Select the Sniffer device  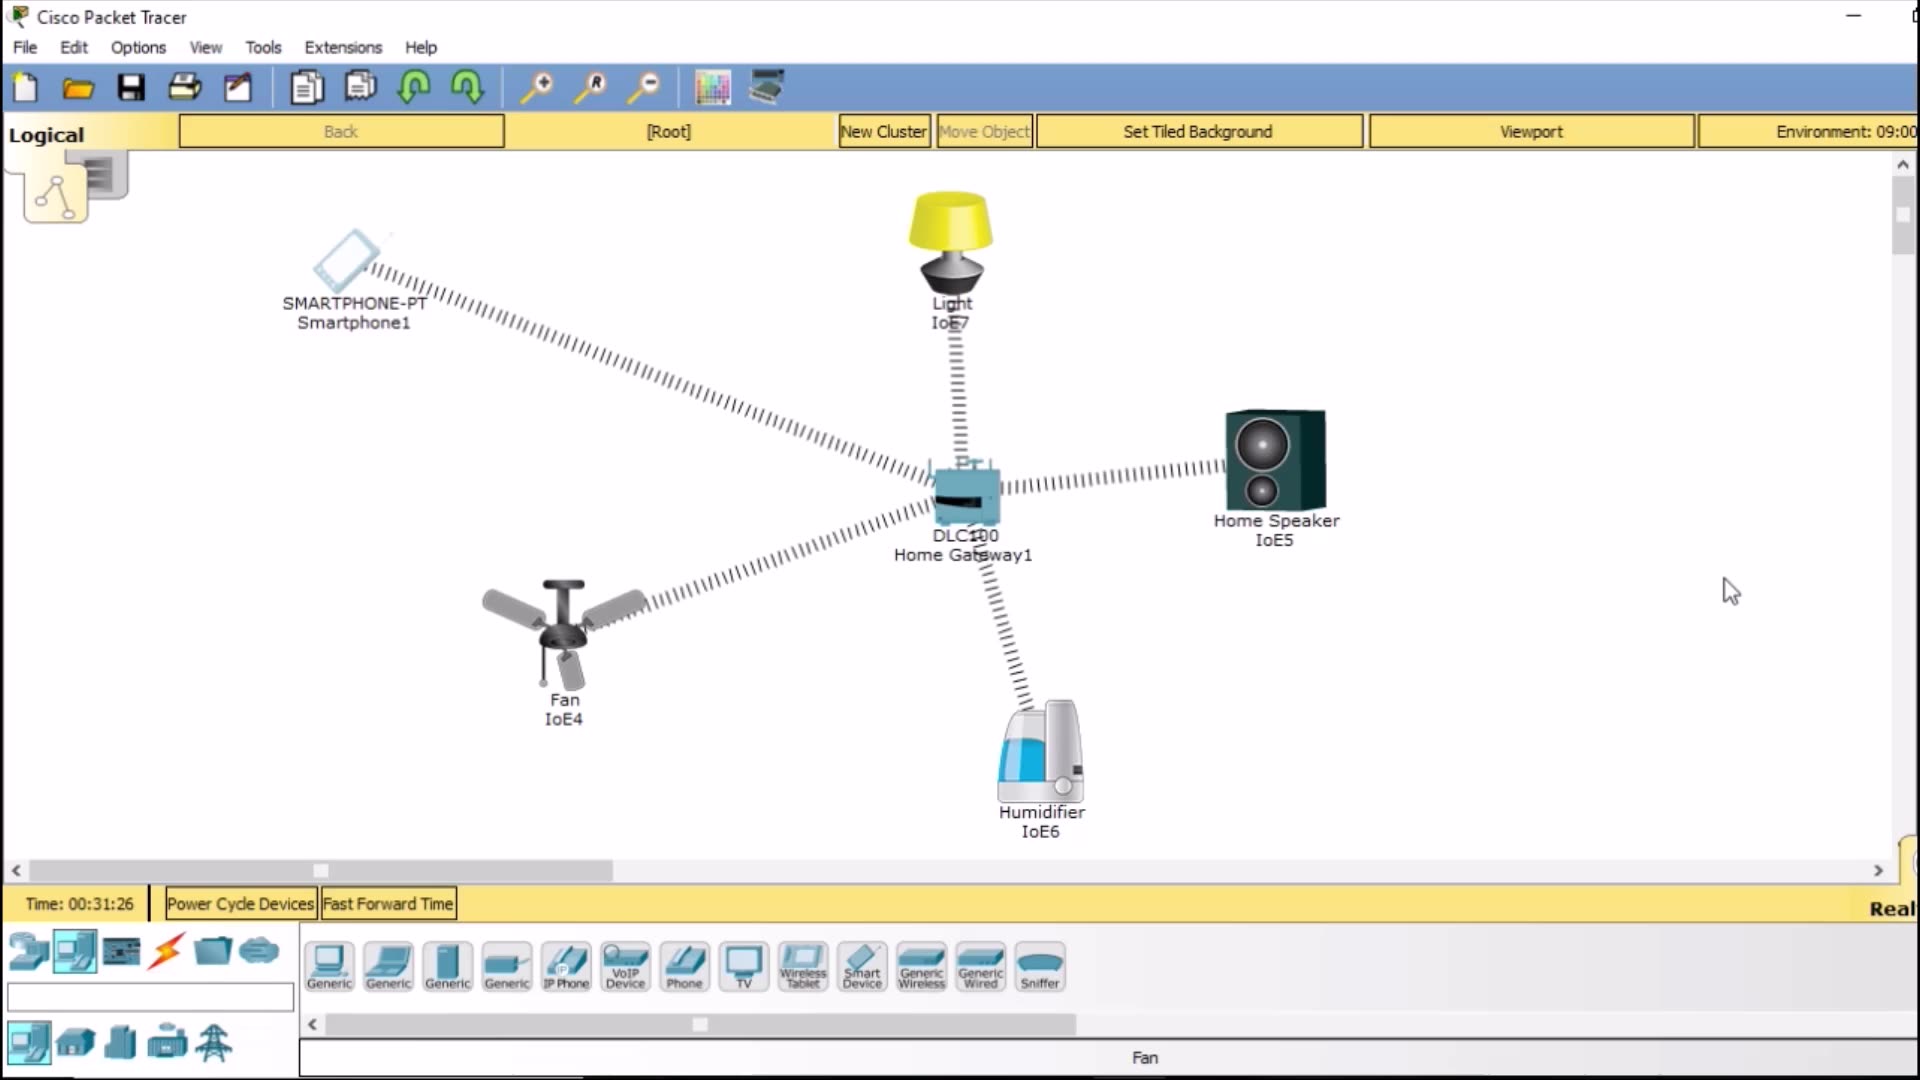pyautogui.click(x=1040, y=966)
